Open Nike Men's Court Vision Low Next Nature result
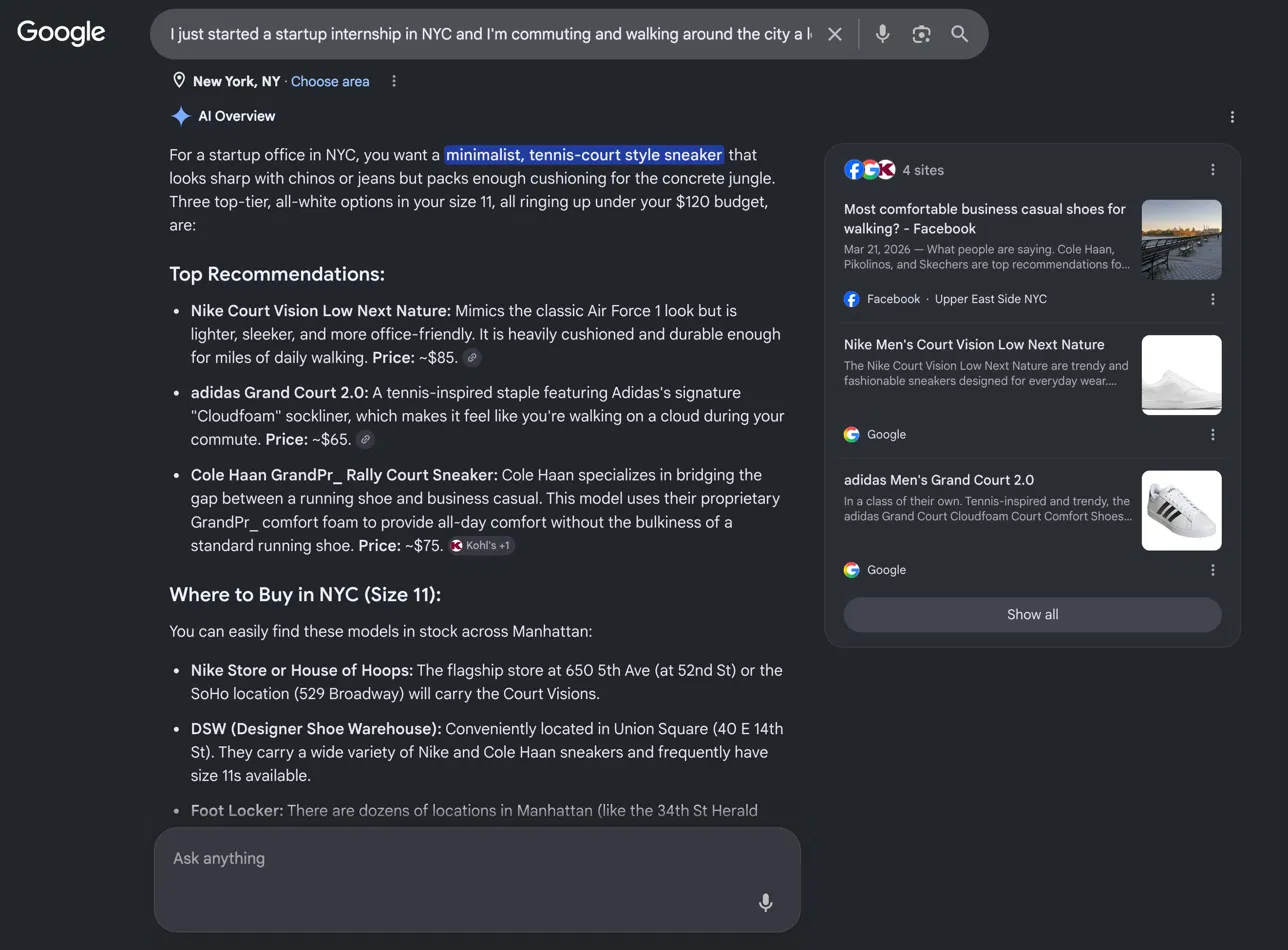The height and width of the screenshot is (950, 1288). [974, 344]
